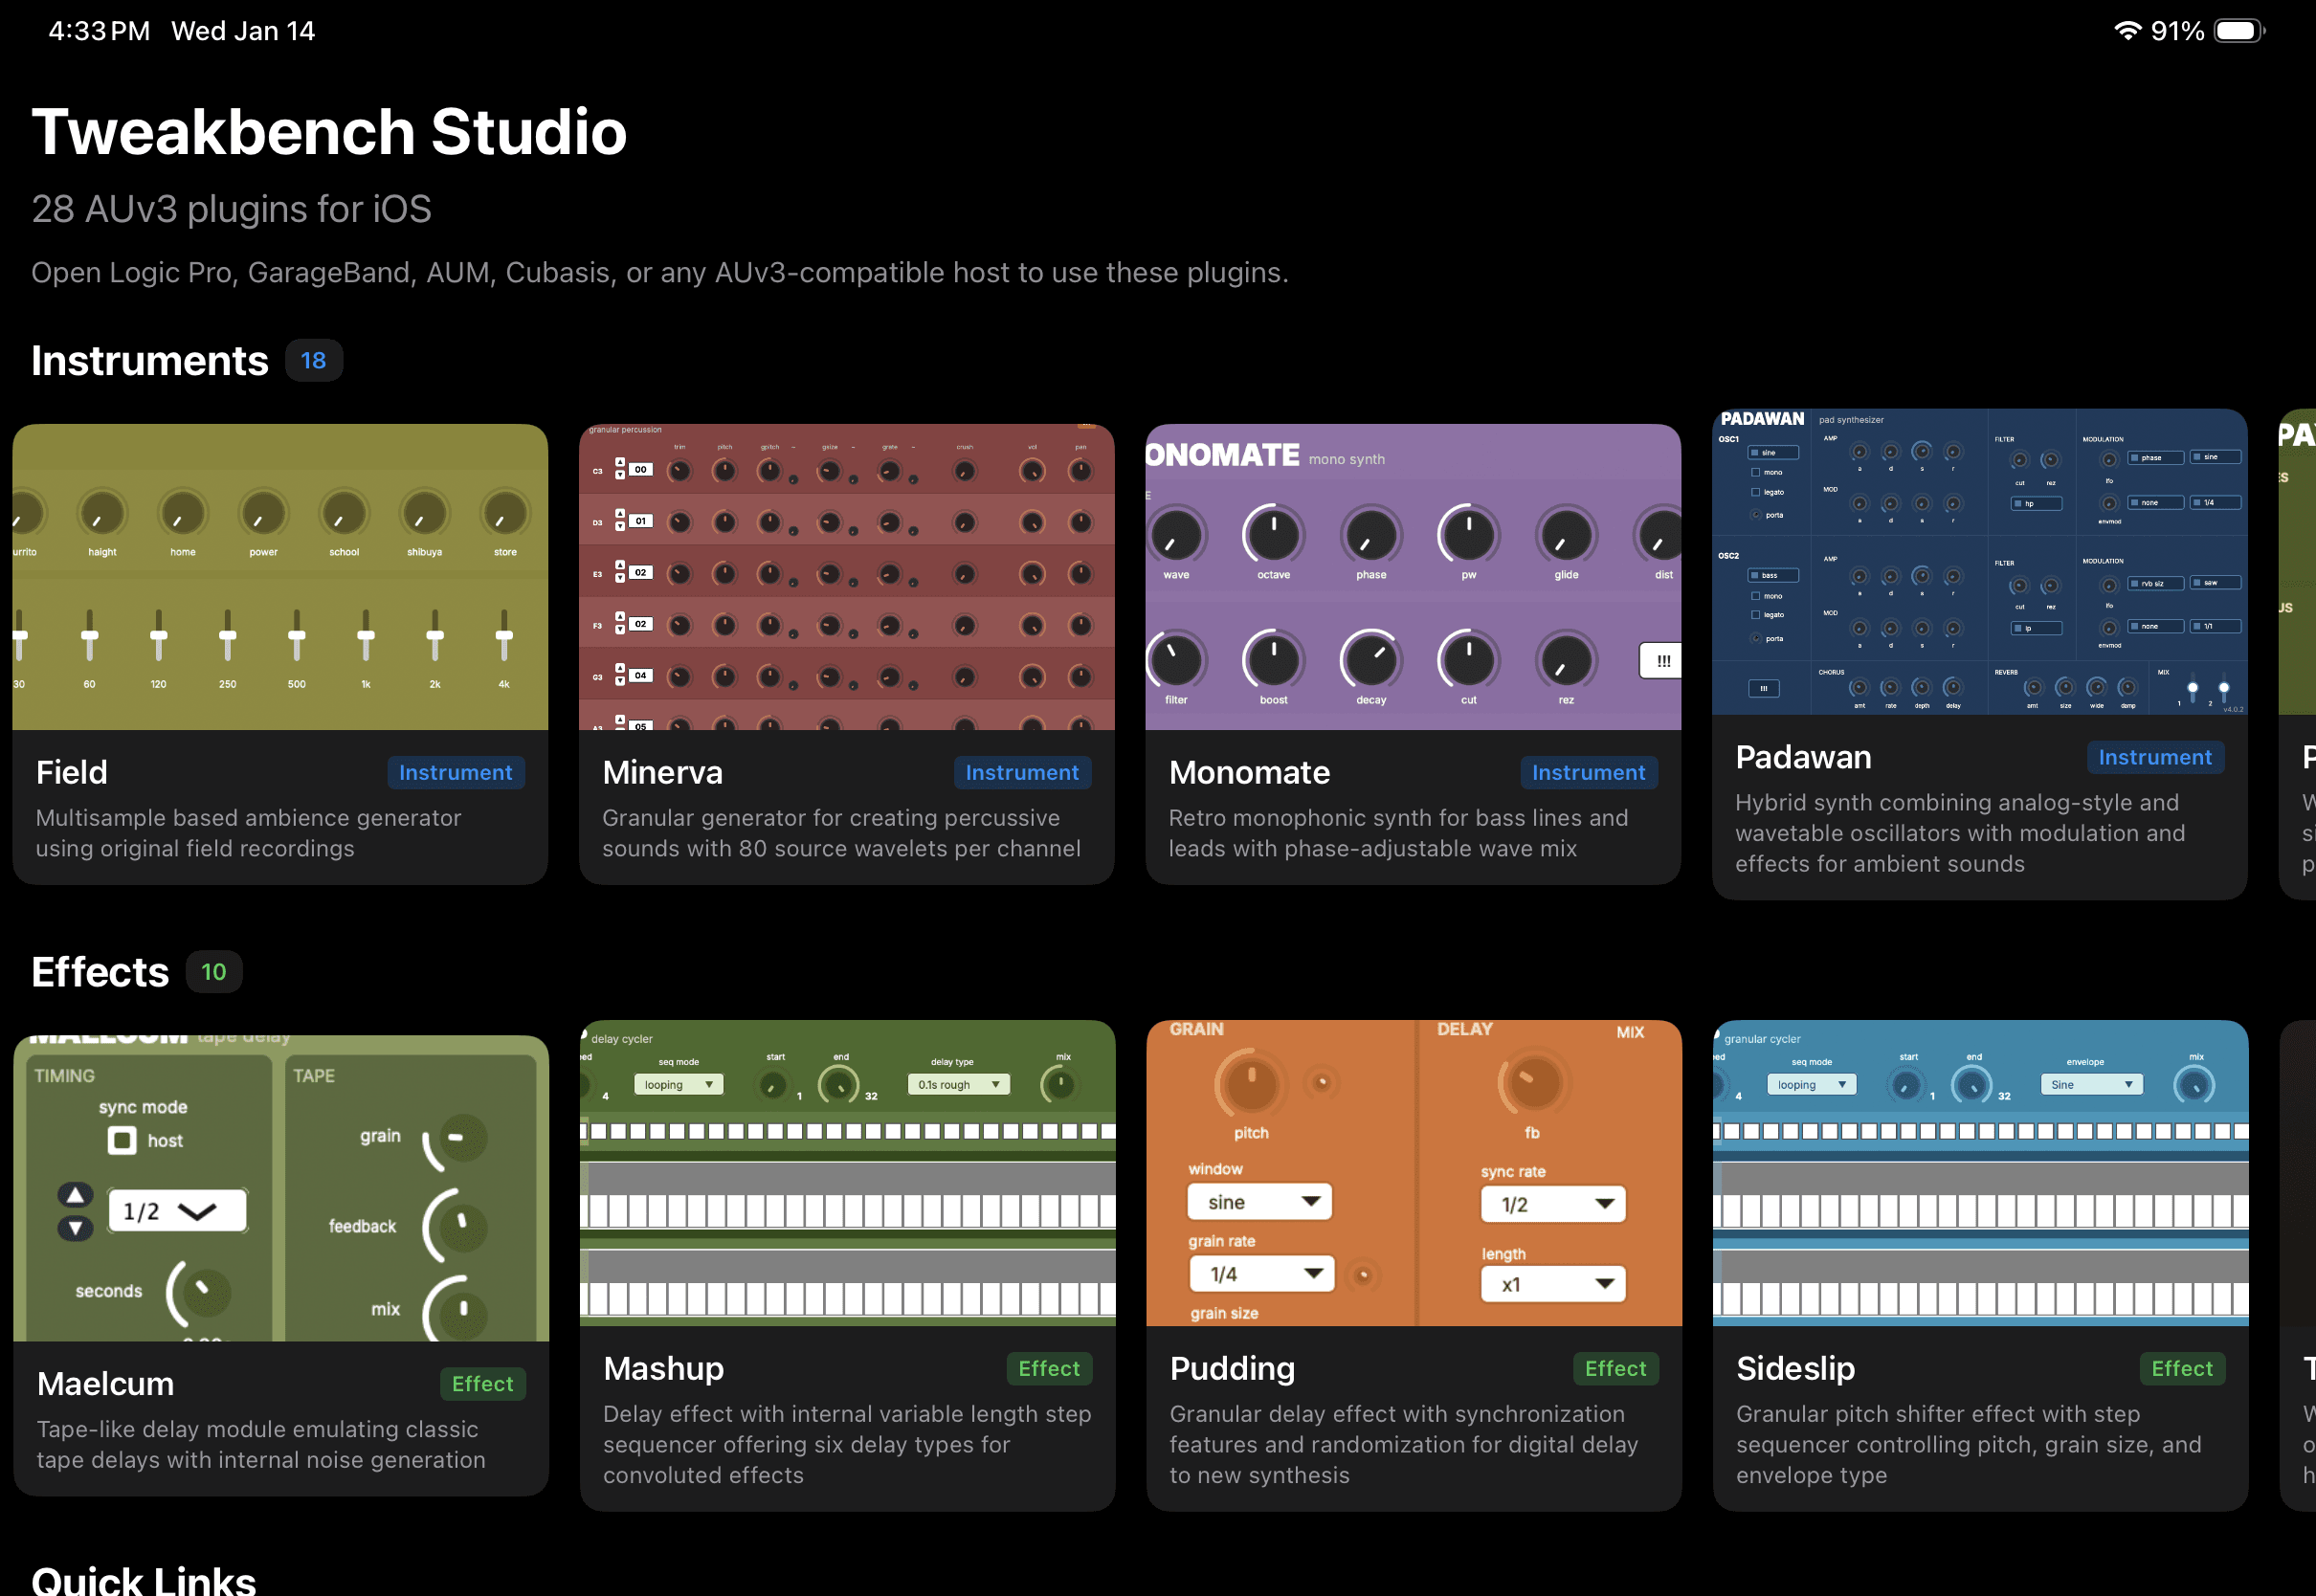Click the end knob in Mashup preview
Image resolution: width=2316 pixels, height=1596 pixels.
pyautogui.click(x=839, y=1085)
